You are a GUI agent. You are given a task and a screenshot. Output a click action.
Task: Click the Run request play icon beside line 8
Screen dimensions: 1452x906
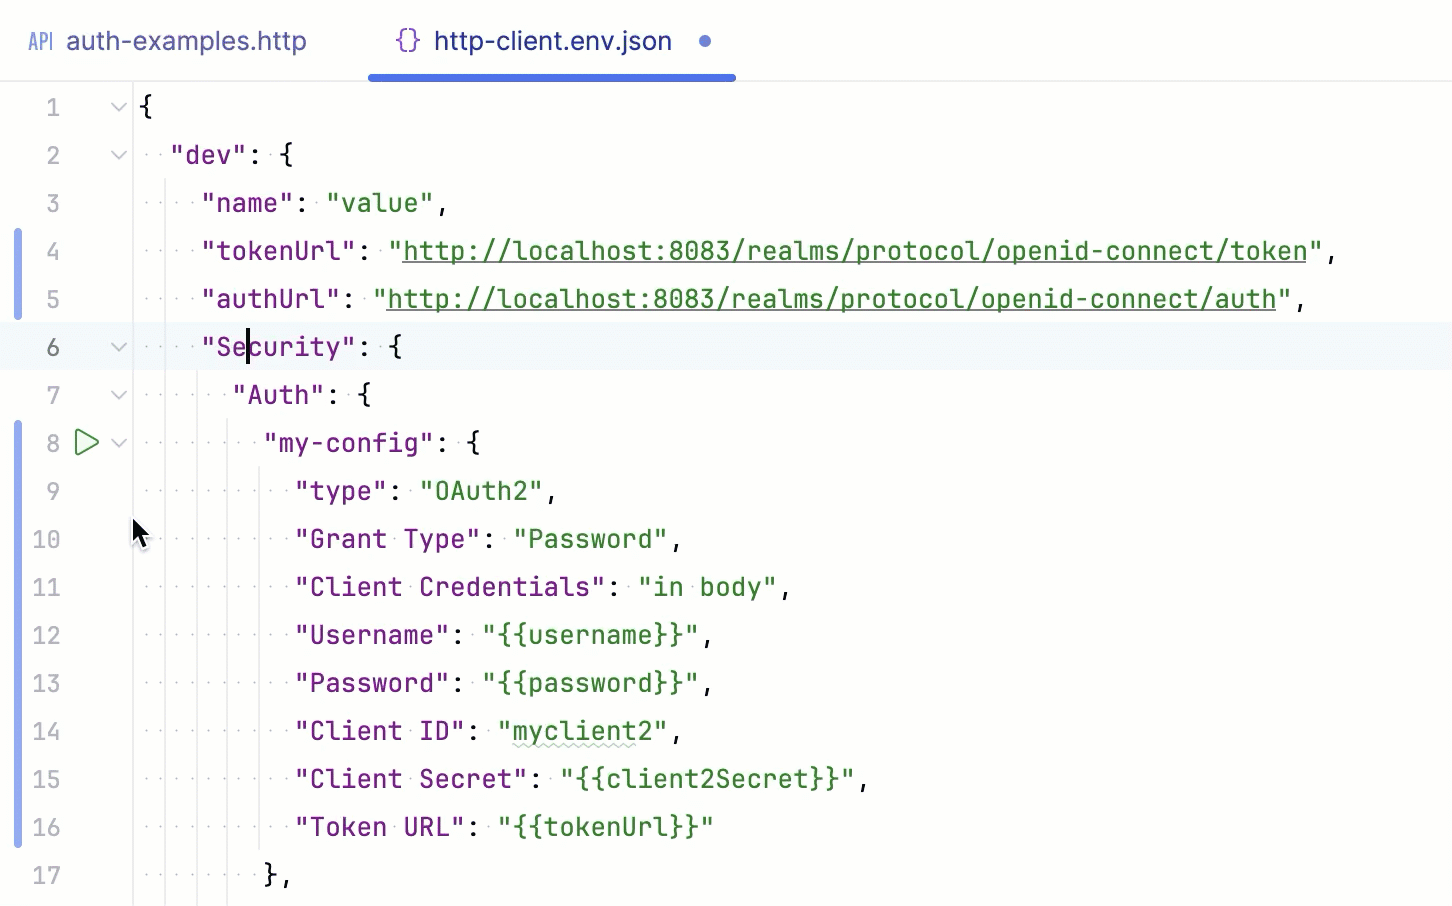click(x=87, y=442)
